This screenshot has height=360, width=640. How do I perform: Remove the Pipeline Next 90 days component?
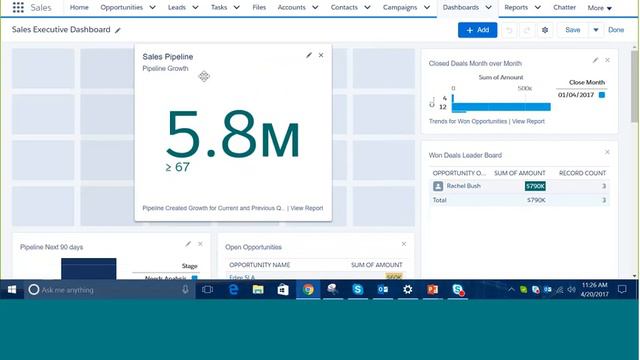(200, 244)
